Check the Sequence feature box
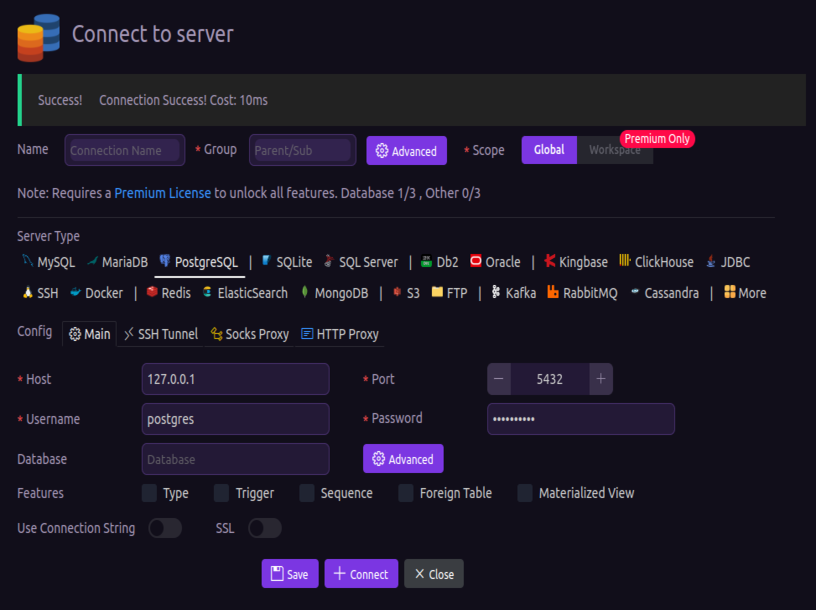 click(307, 493)
